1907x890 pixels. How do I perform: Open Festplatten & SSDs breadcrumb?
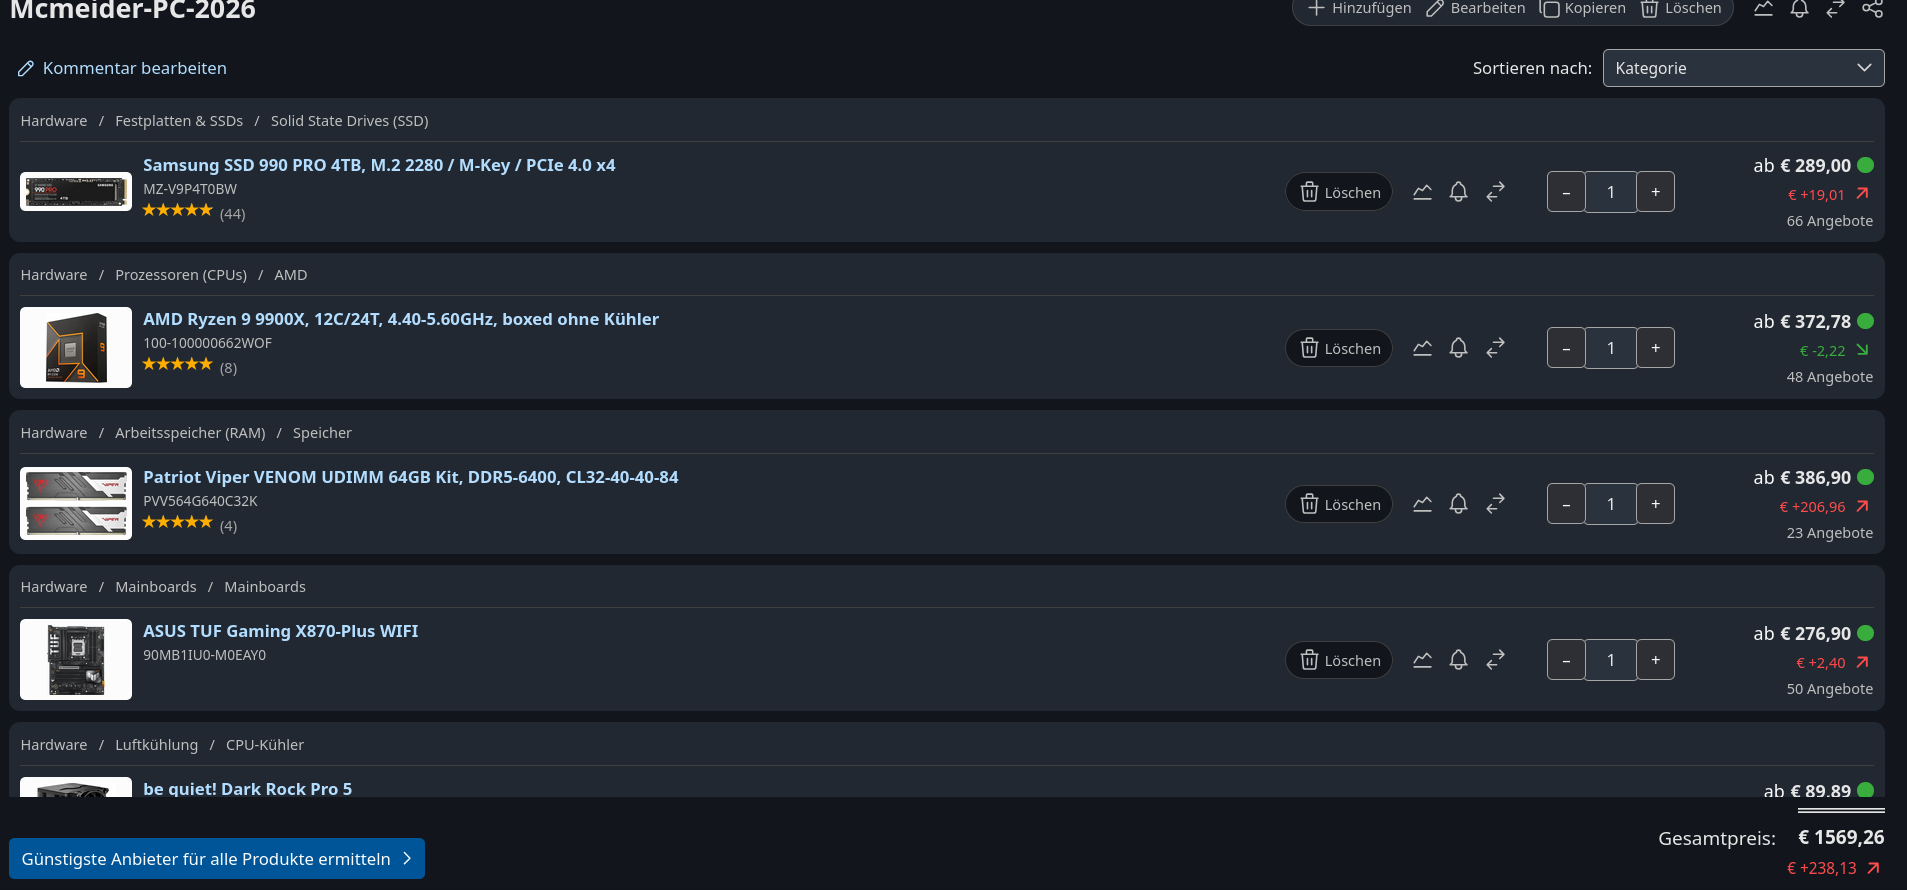(x=179, y=121)
